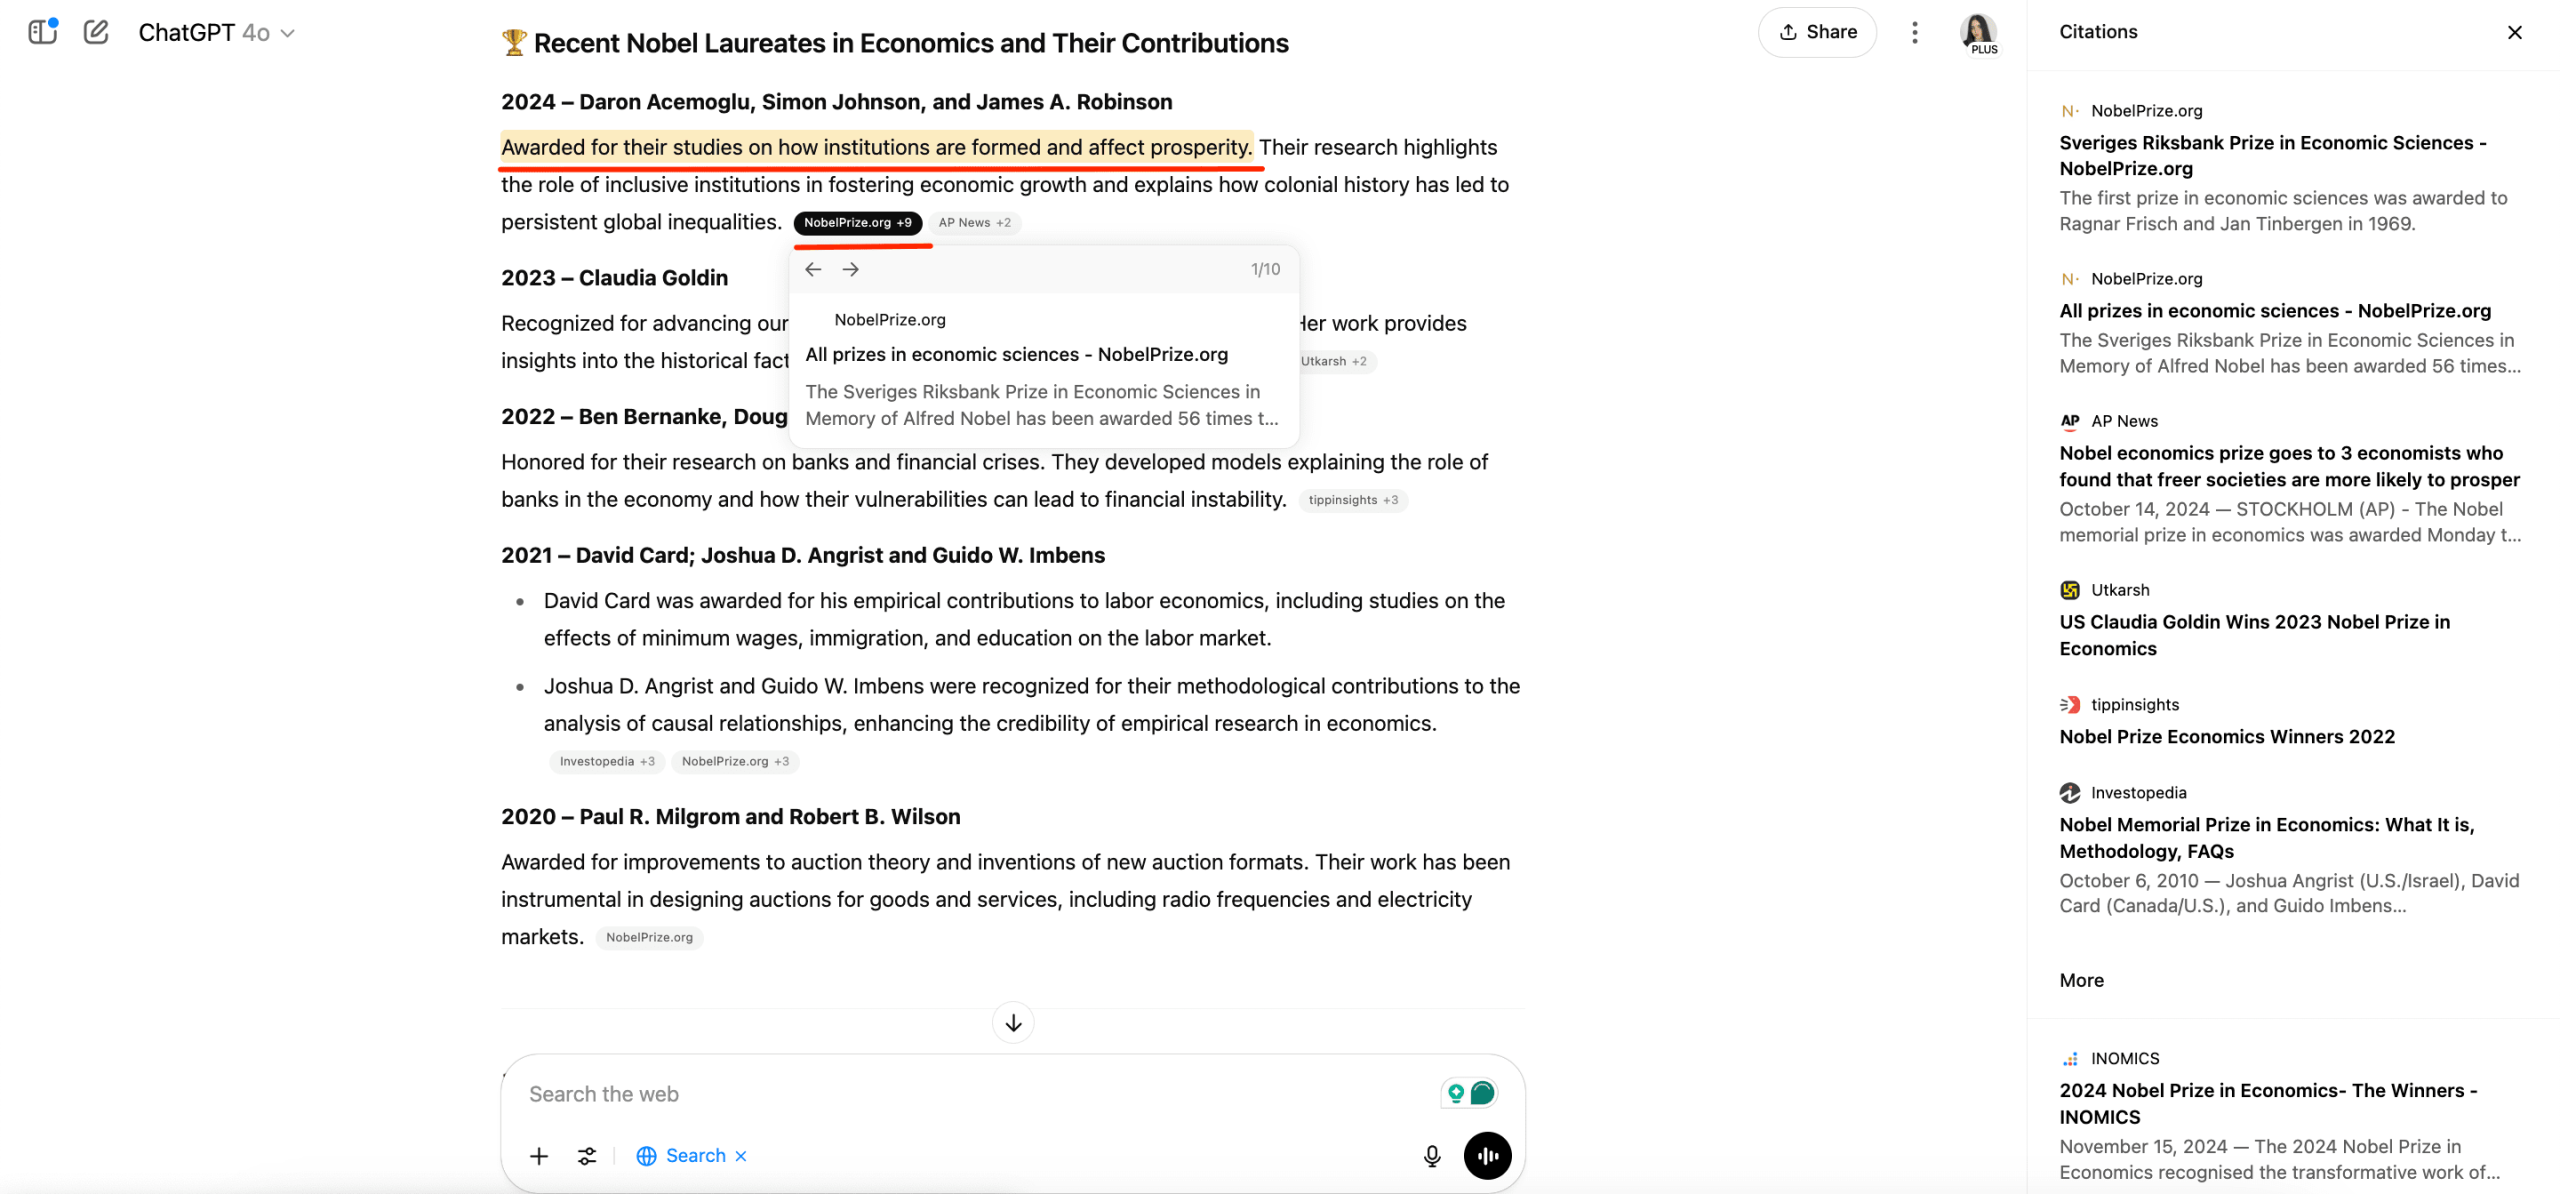The height and width of the screenshot is (1194, 2560).
Task: Click the AP News +2 citation chip
Action: pyautogui.click(x=974, y=222)
